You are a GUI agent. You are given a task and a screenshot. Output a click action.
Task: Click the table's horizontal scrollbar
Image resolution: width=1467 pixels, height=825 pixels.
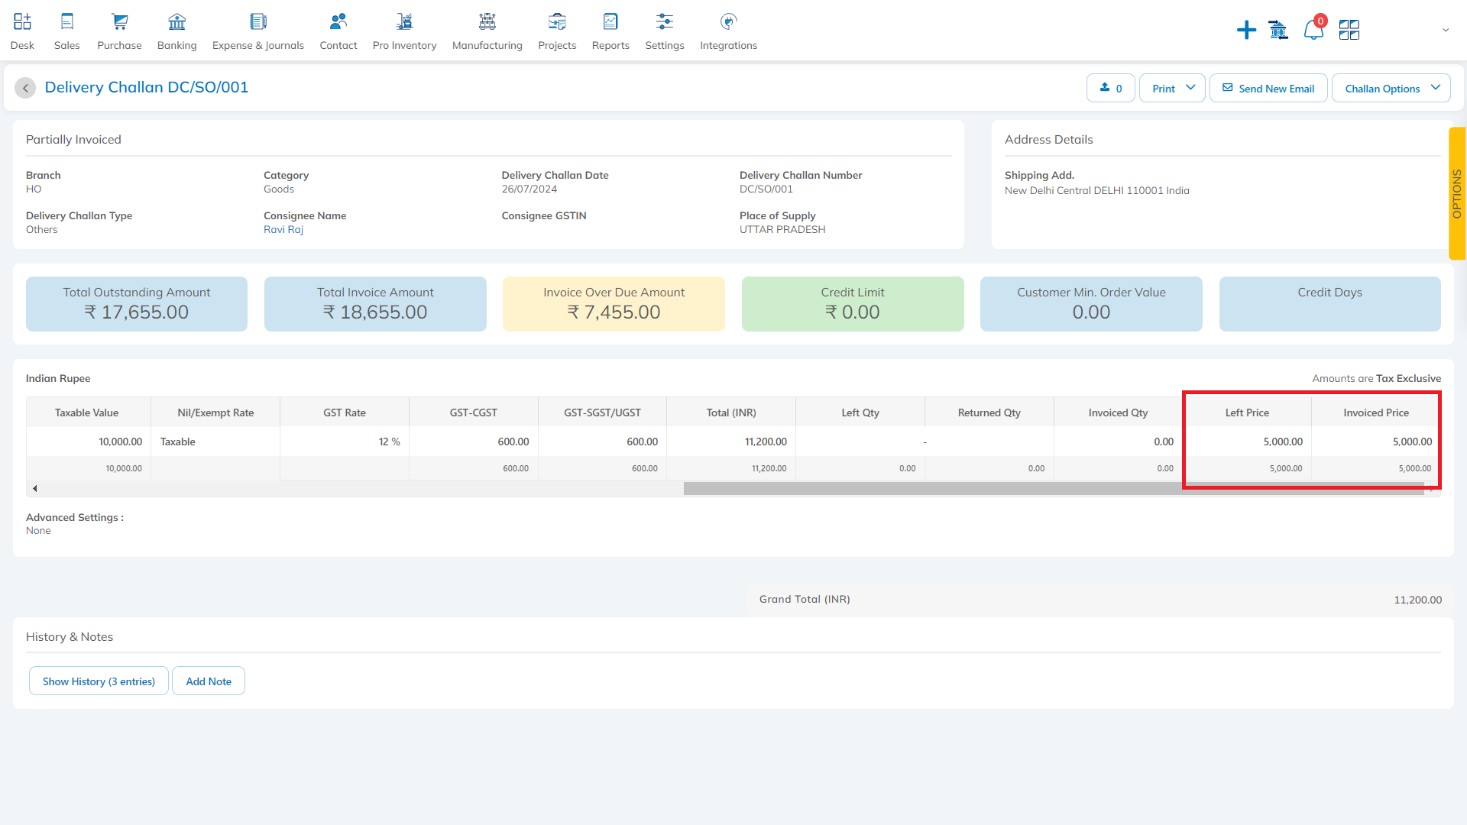point(1053,488)
